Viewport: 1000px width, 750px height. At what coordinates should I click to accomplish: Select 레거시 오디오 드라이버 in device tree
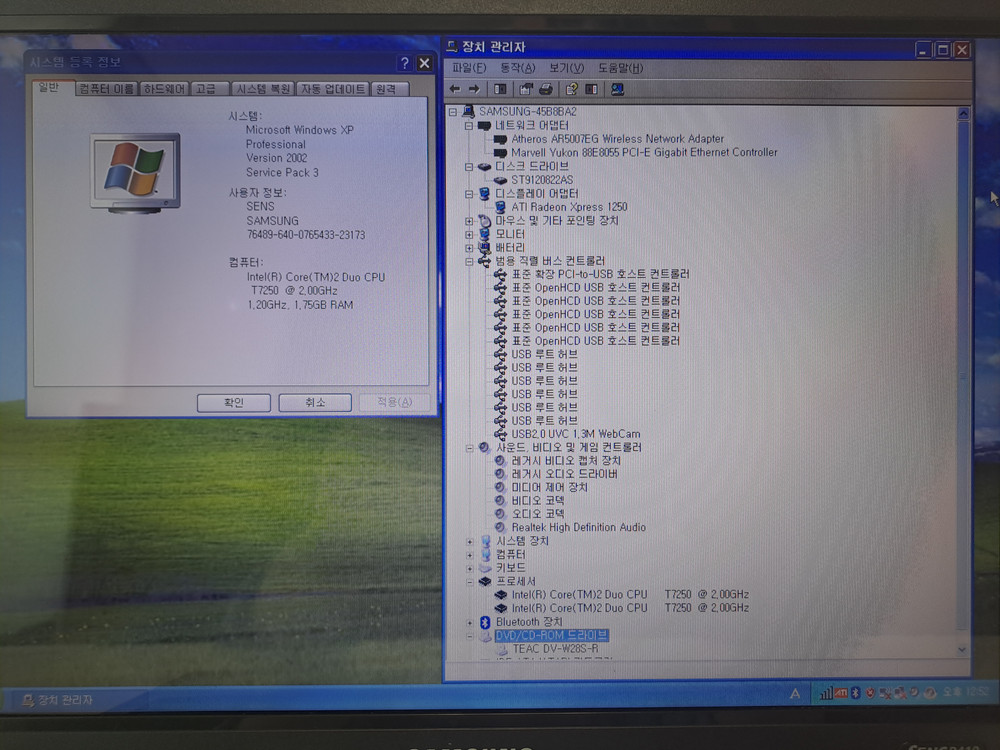(564, 474)
